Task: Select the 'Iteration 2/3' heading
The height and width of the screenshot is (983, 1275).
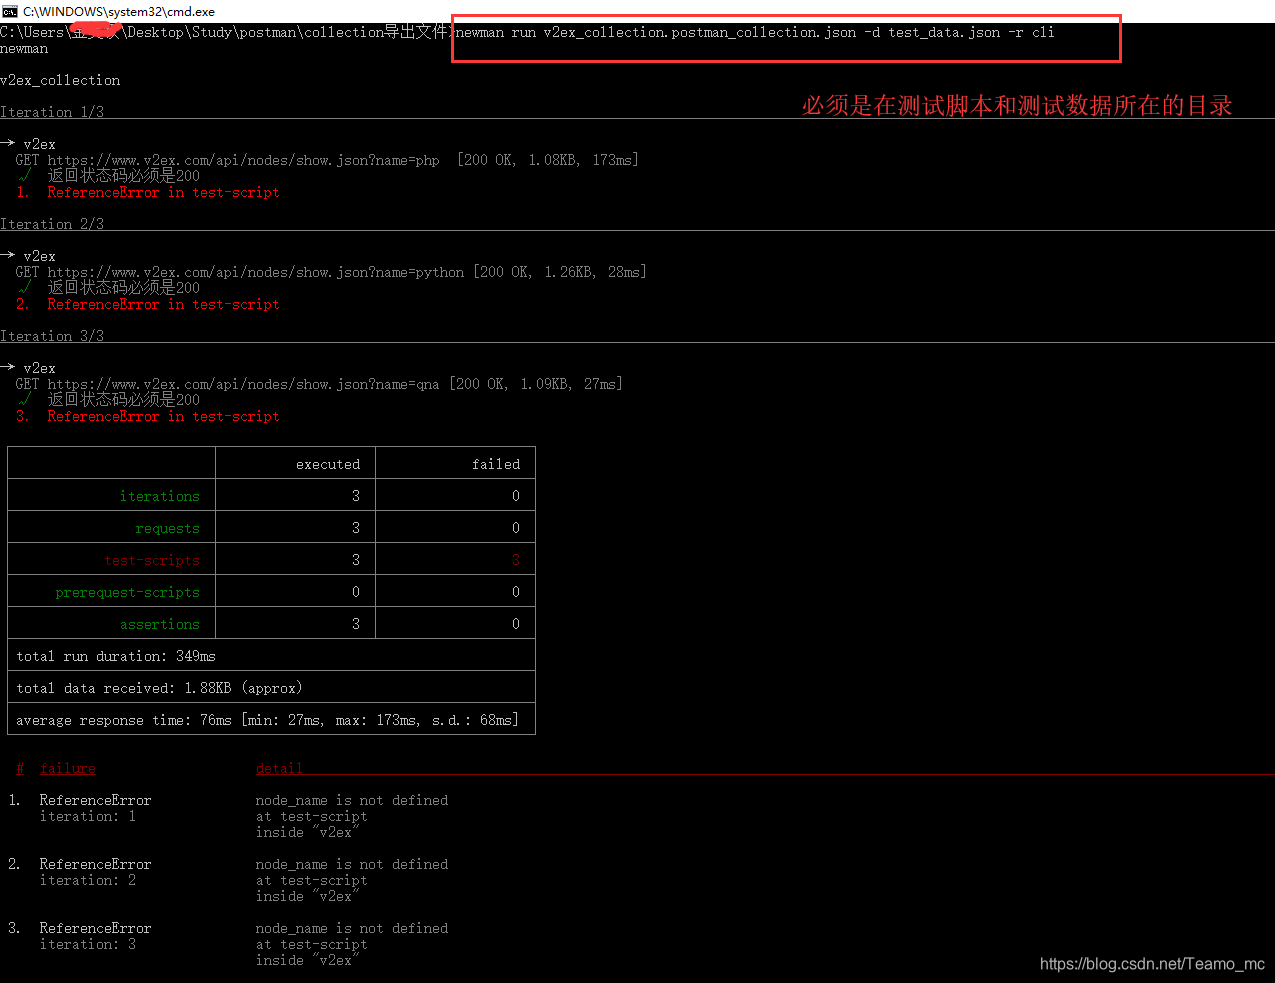Action: coord(52,224)
